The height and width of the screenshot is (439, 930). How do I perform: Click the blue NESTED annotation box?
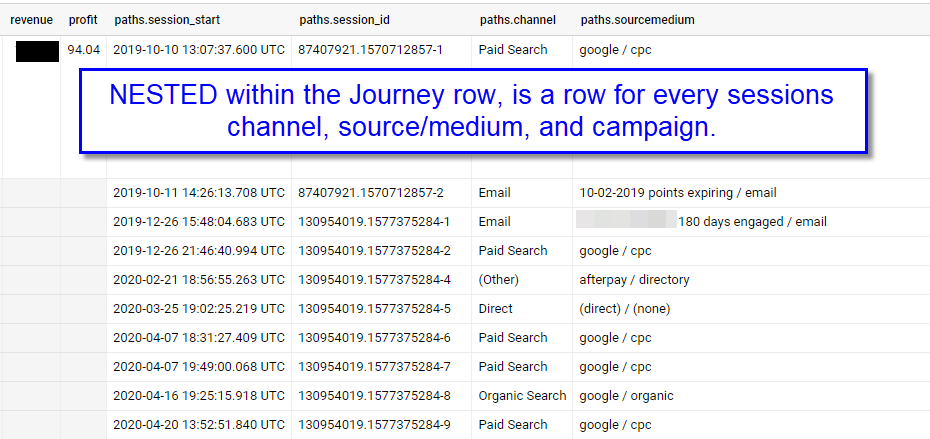pyautogui.click(x=473, y=111)
